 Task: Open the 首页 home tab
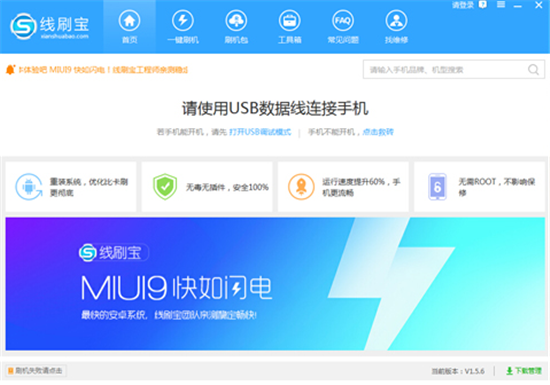129,27
